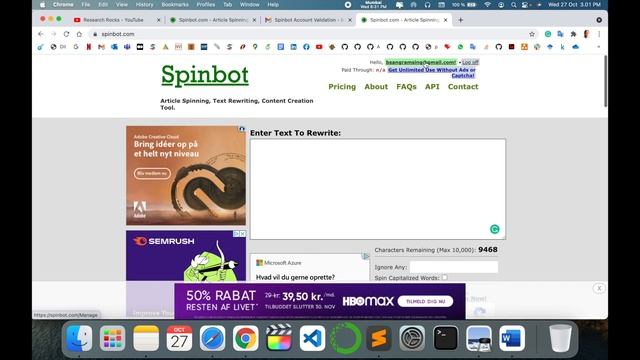Open the Chrome three-dot menu
Screen dimensions: 640x360
pos(599,34)
